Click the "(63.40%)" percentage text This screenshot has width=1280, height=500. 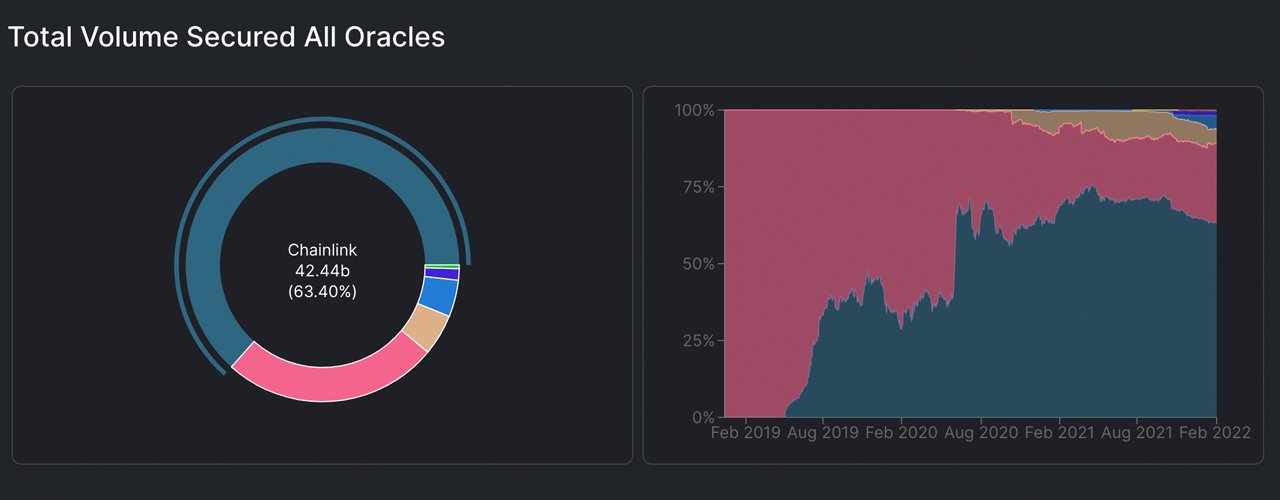pos(322,292)
